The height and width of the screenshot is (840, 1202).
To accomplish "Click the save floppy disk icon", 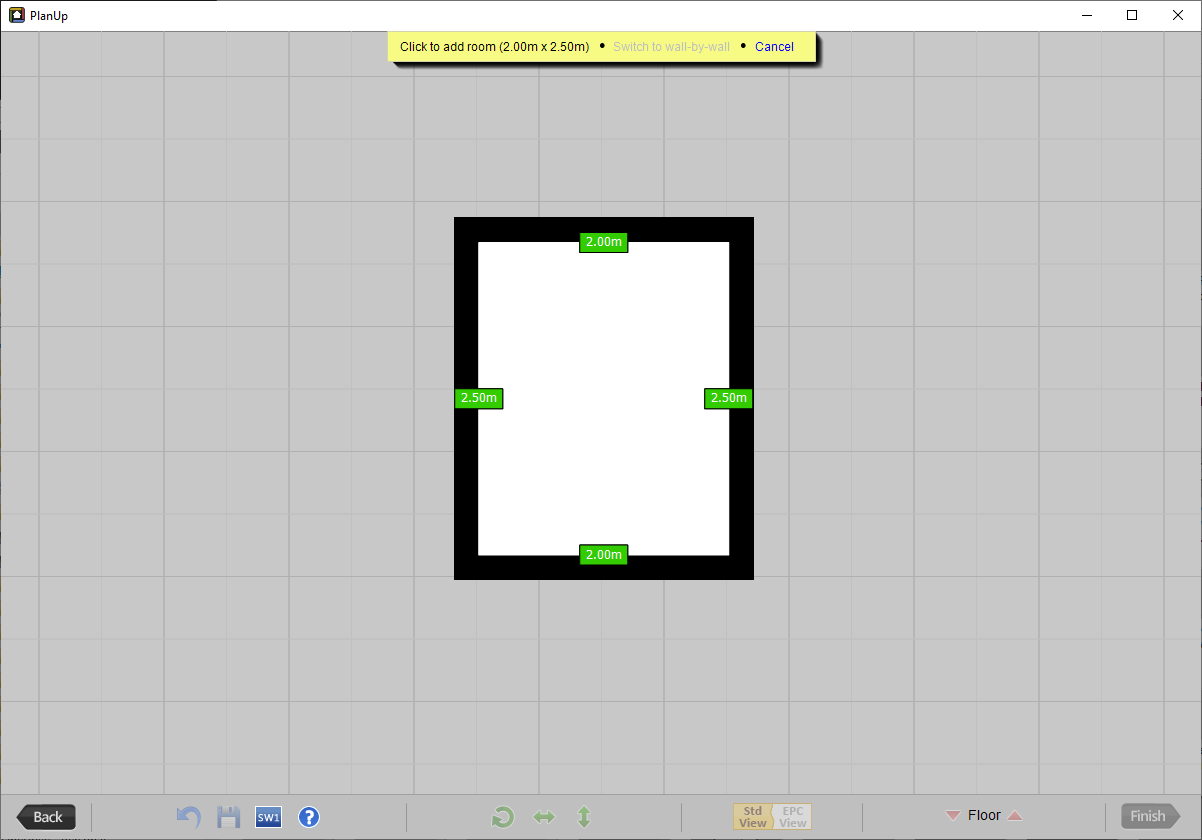I will (x=229, y=817).
